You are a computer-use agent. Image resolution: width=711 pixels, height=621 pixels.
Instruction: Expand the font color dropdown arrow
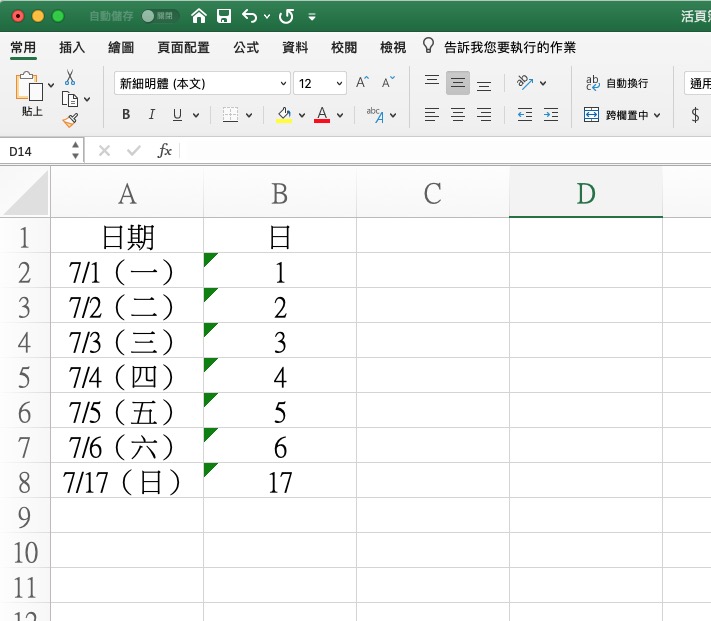click(340, 115)
